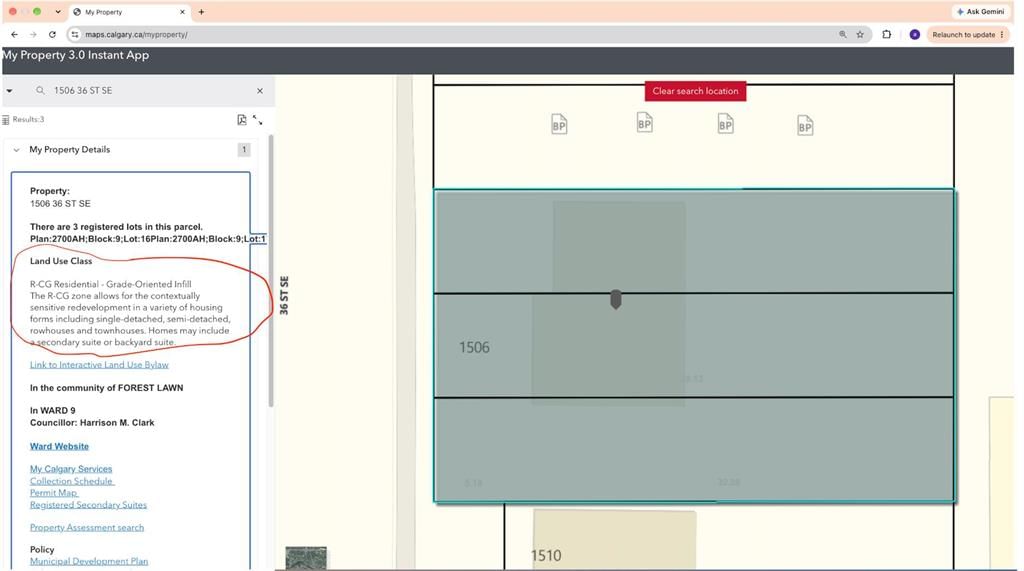This screenshot has height=571, width=1024.
Task: Click the 1506 36 ST SE search field
Action: [150, 91]
